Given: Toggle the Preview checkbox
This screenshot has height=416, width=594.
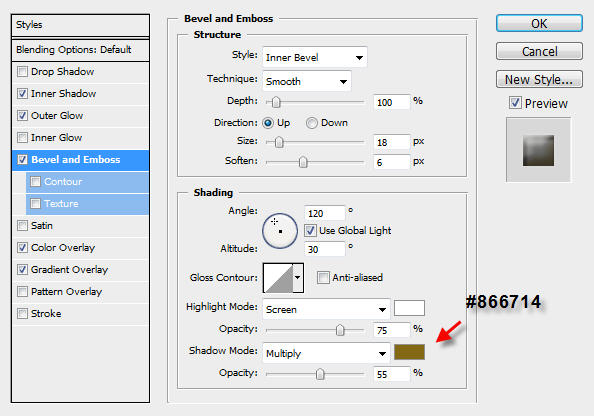Looking at the screenshot, I should click(x=515, y=103).
